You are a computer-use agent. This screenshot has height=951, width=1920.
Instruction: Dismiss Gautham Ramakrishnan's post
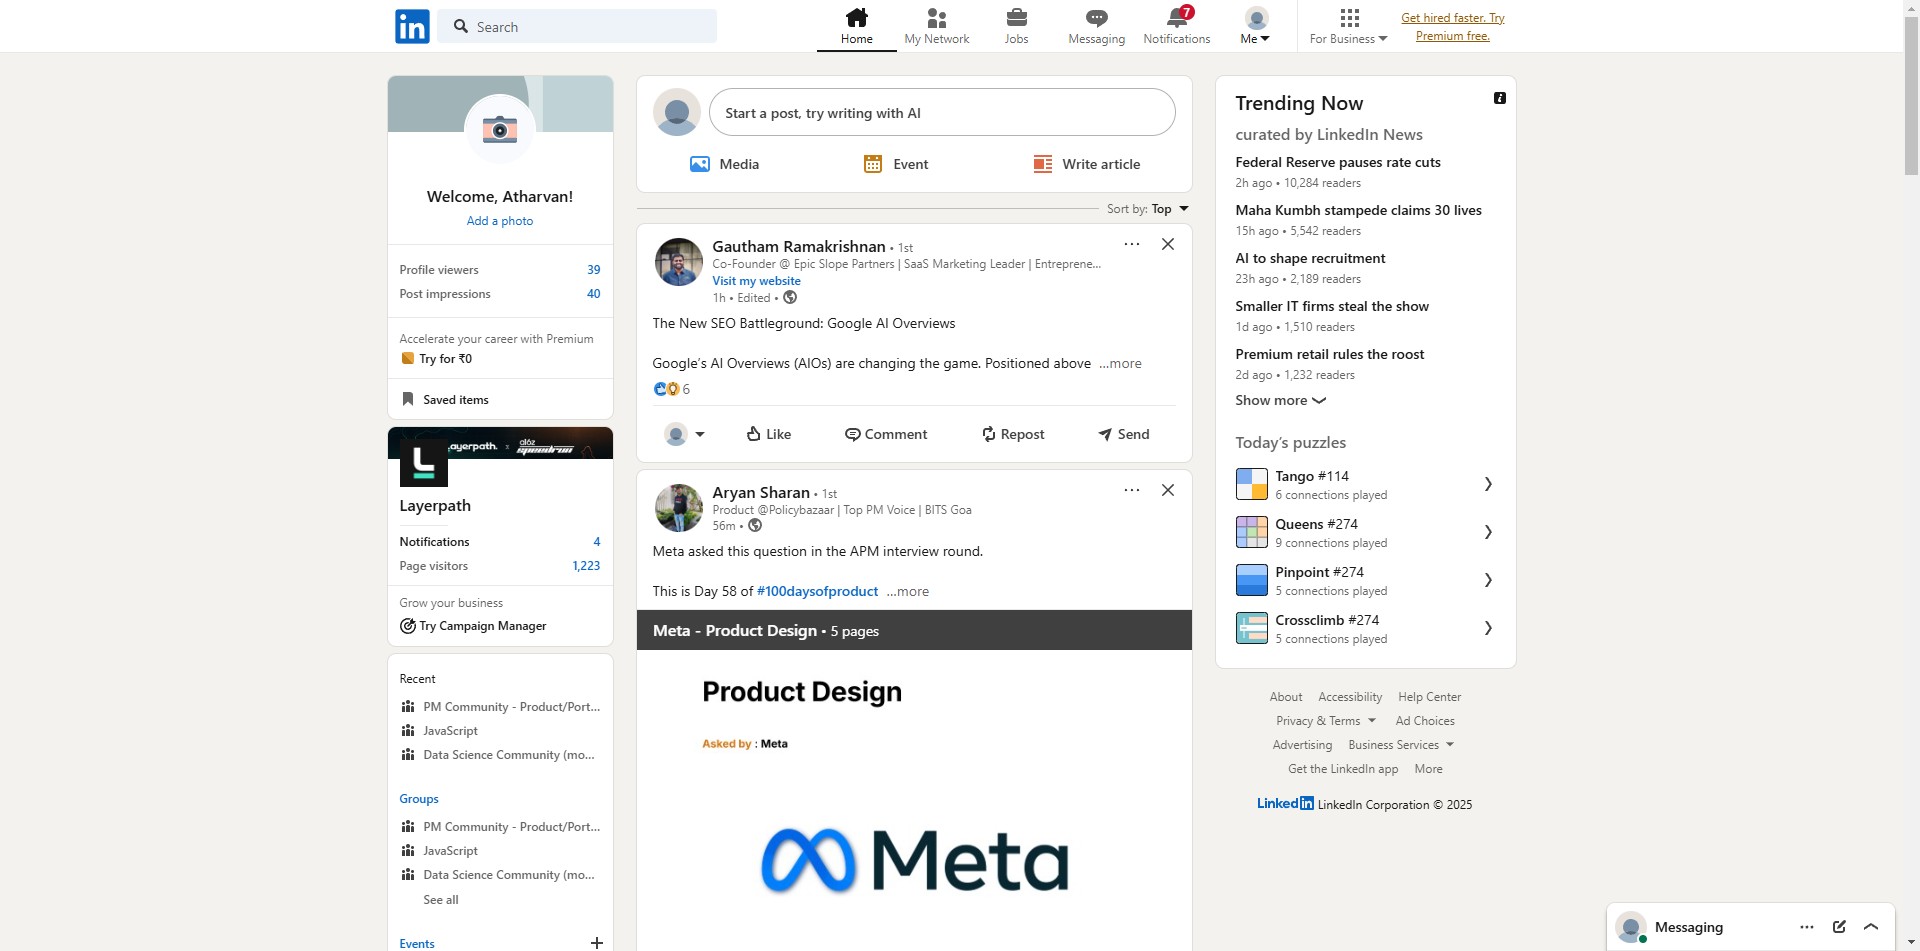[1167, 244]
